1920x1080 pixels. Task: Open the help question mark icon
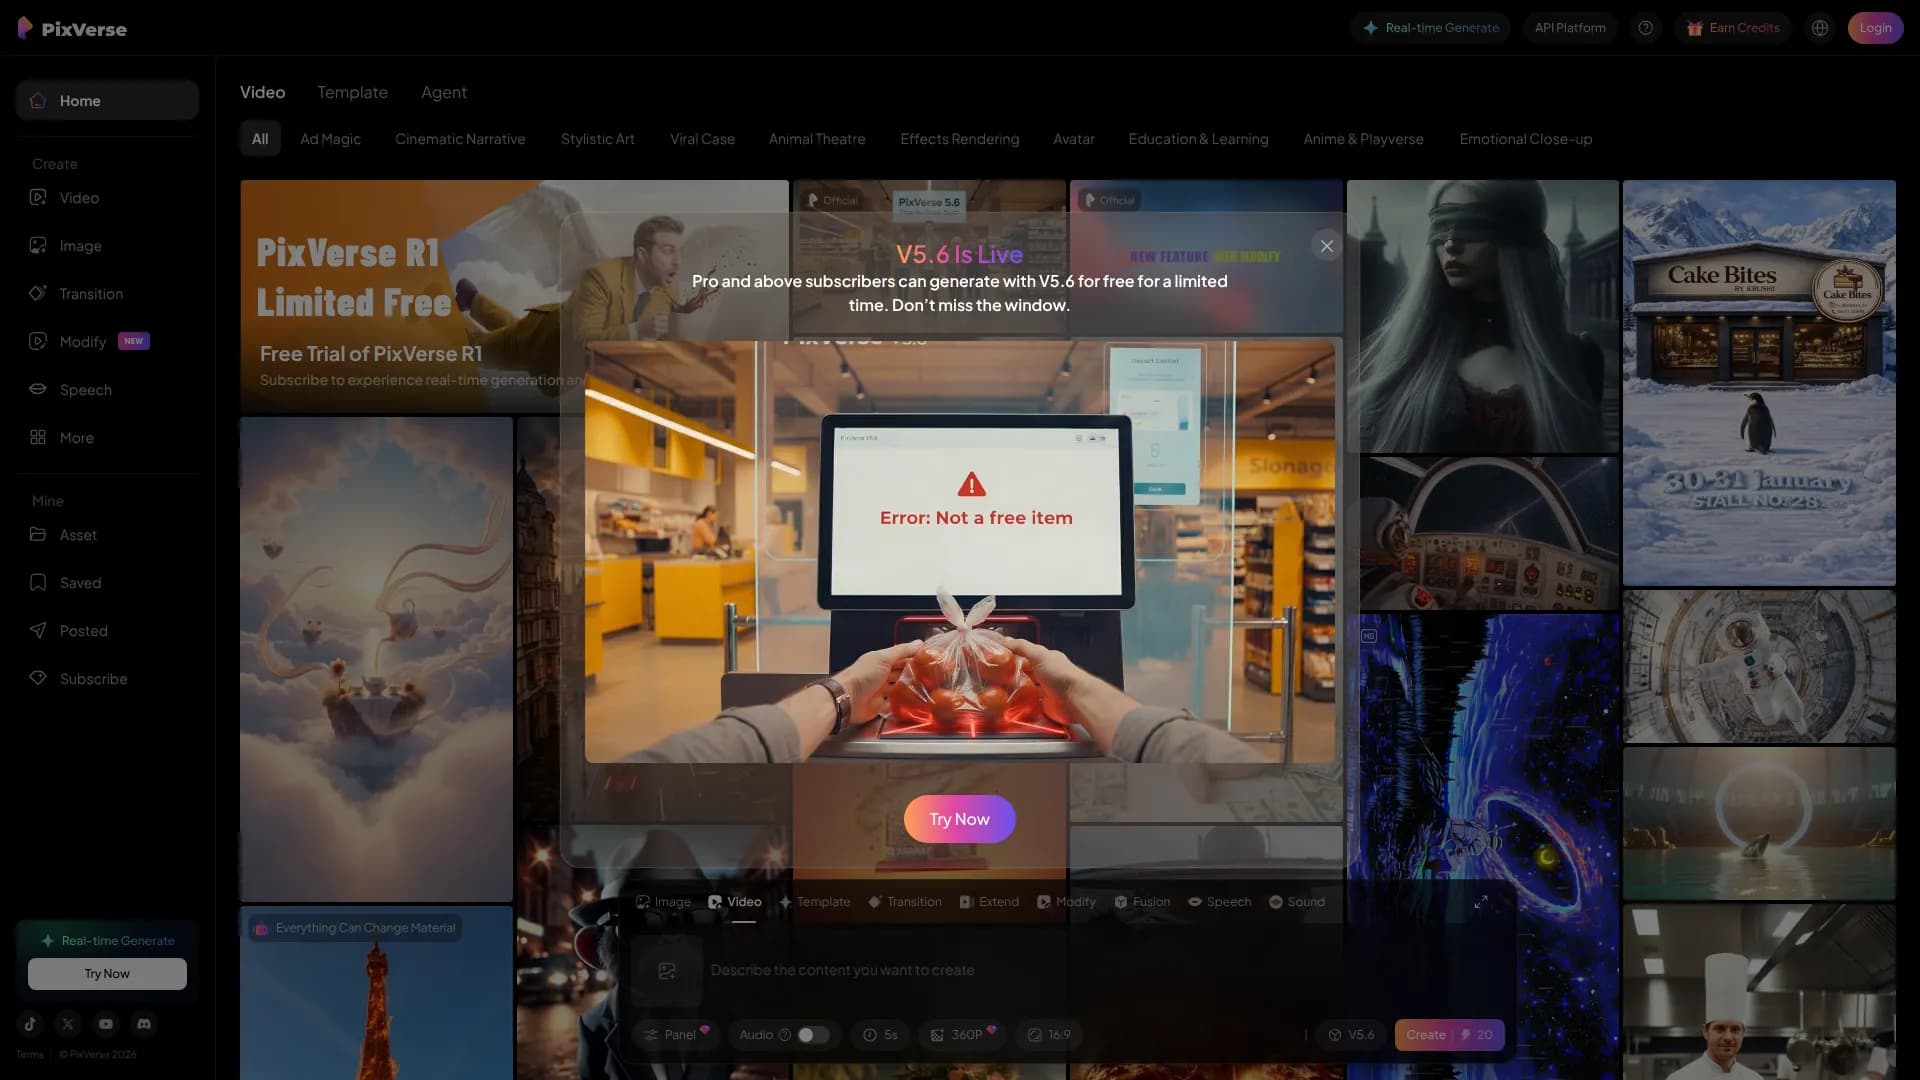[x=1645, y=28]
